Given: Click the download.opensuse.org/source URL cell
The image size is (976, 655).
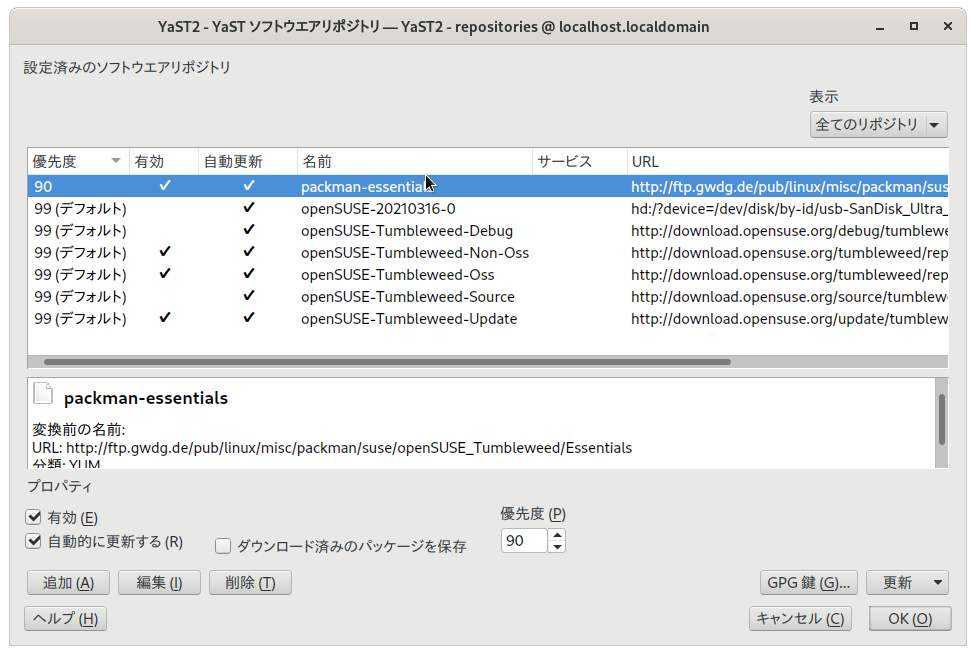Looking at the screenshot, I should [789, 296].
